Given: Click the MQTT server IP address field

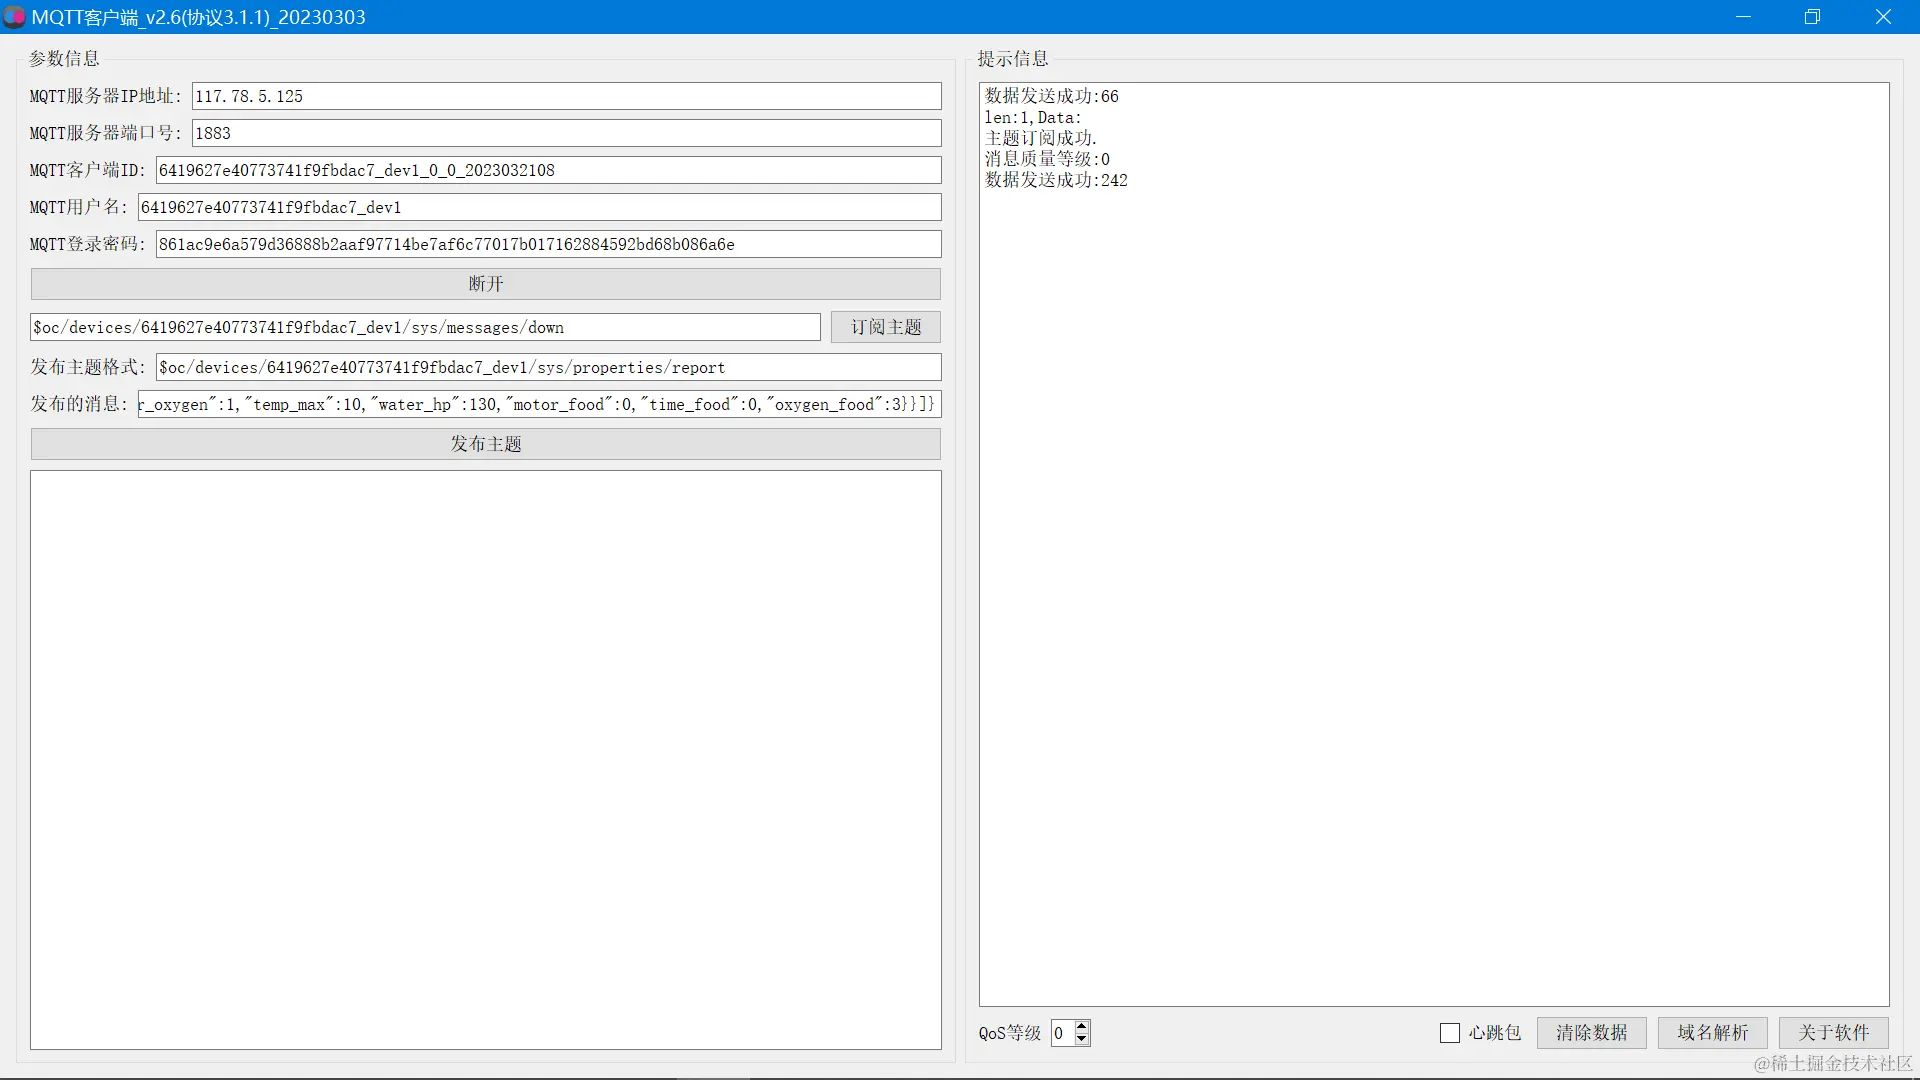Looking at the screenshot, I should tap(566, 96).
